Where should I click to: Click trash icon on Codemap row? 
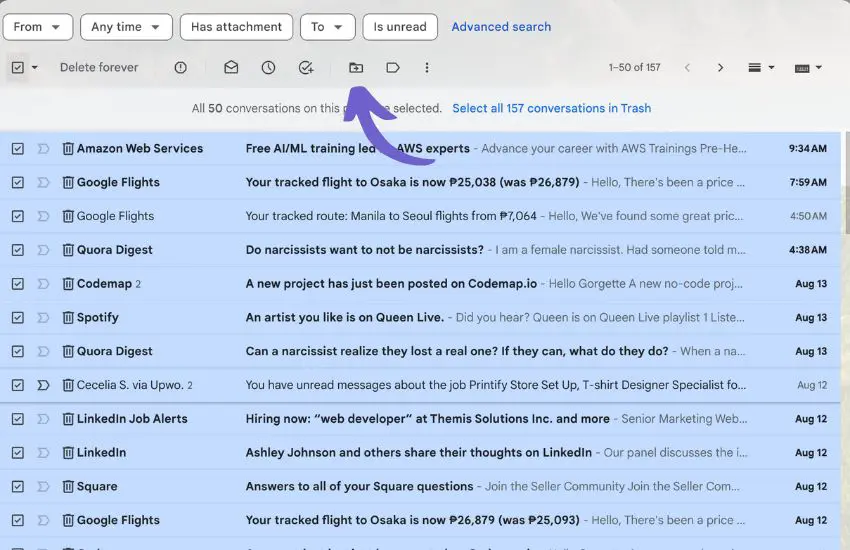(68, 283)
